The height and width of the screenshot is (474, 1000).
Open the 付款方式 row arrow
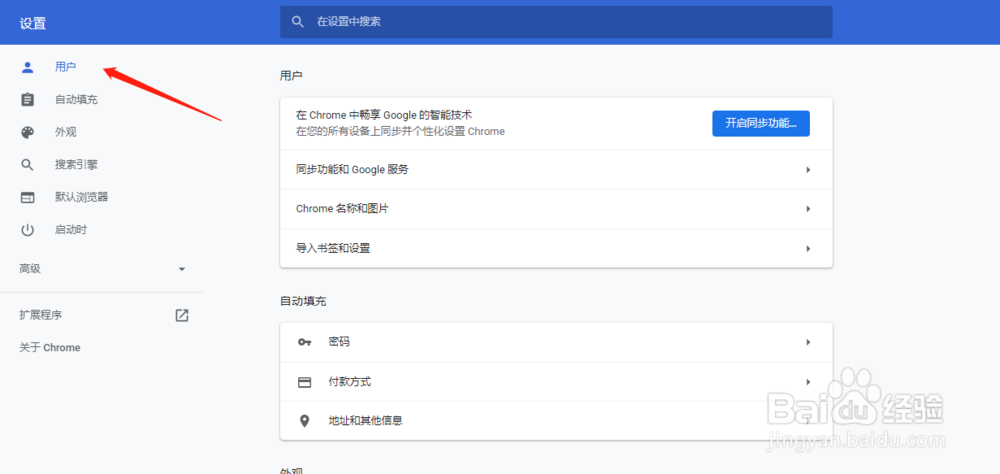coord(808,382)
